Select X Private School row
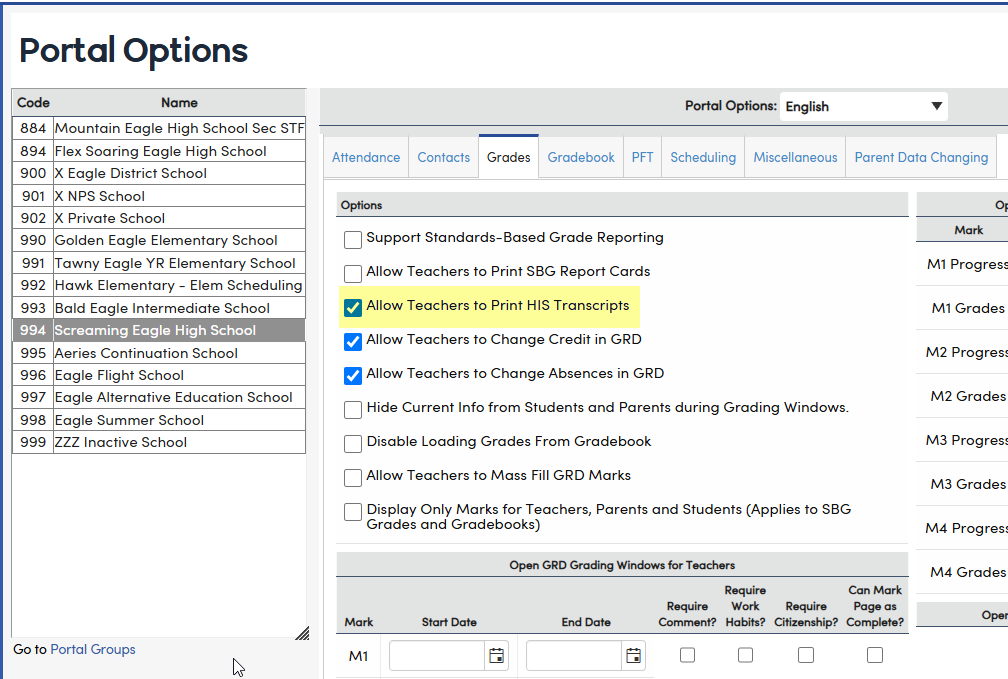 (x=159, y=218)
